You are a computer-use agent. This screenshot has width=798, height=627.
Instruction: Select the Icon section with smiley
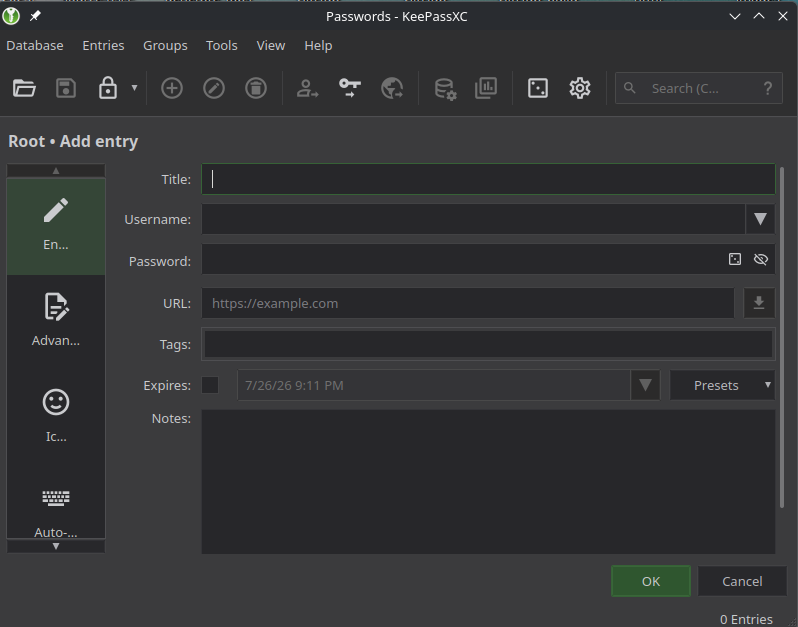(56, 418)
